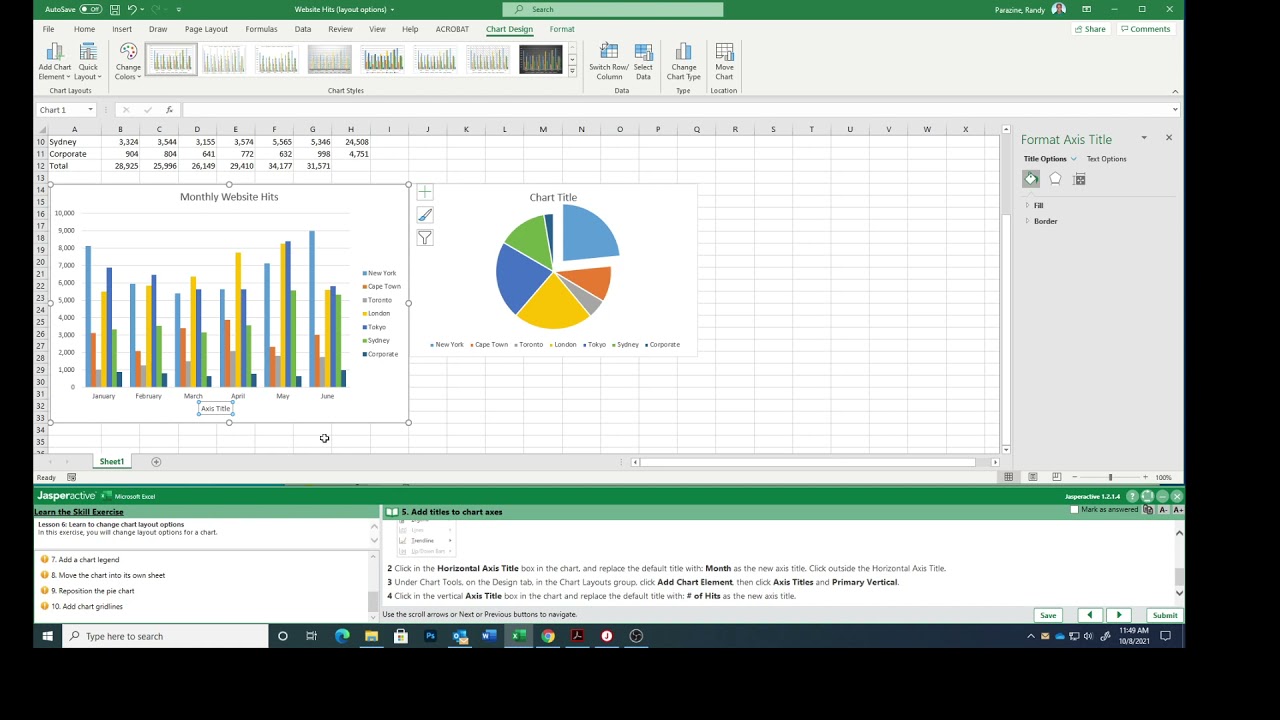Switch to Text Options tab

[1106, 159]
